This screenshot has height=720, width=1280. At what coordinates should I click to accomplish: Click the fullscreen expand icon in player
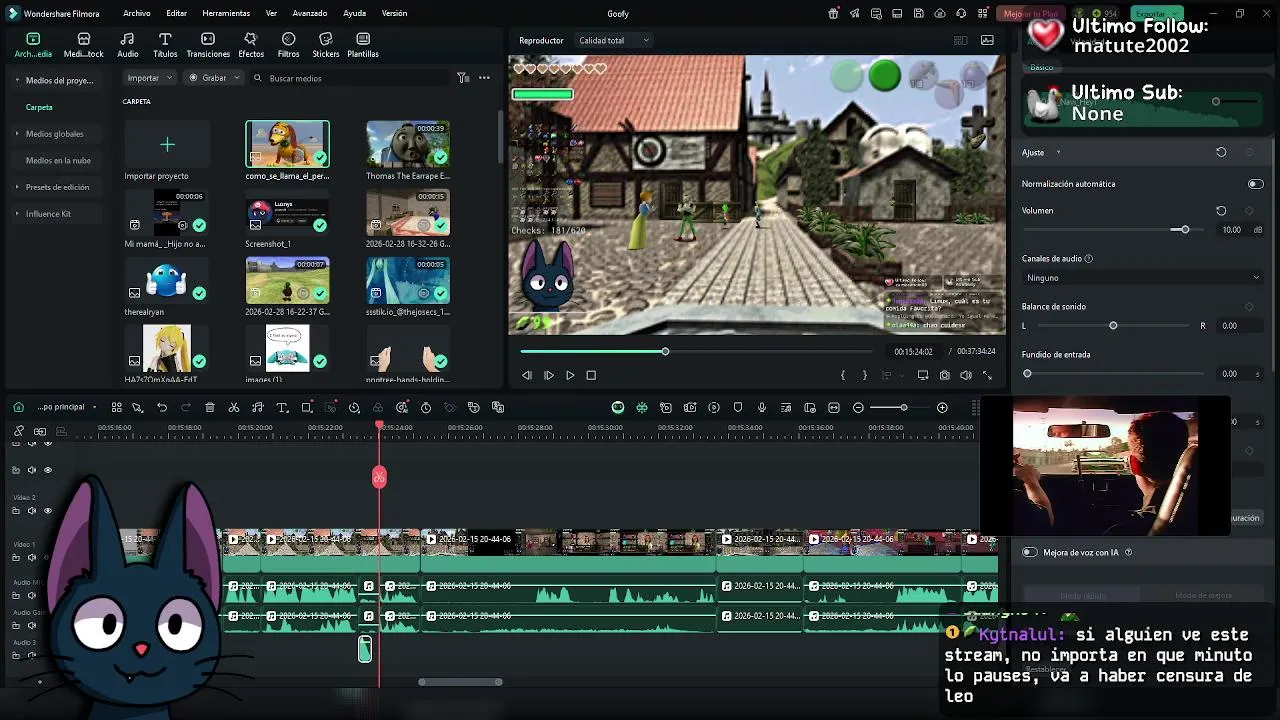click(x=988, y=375)
